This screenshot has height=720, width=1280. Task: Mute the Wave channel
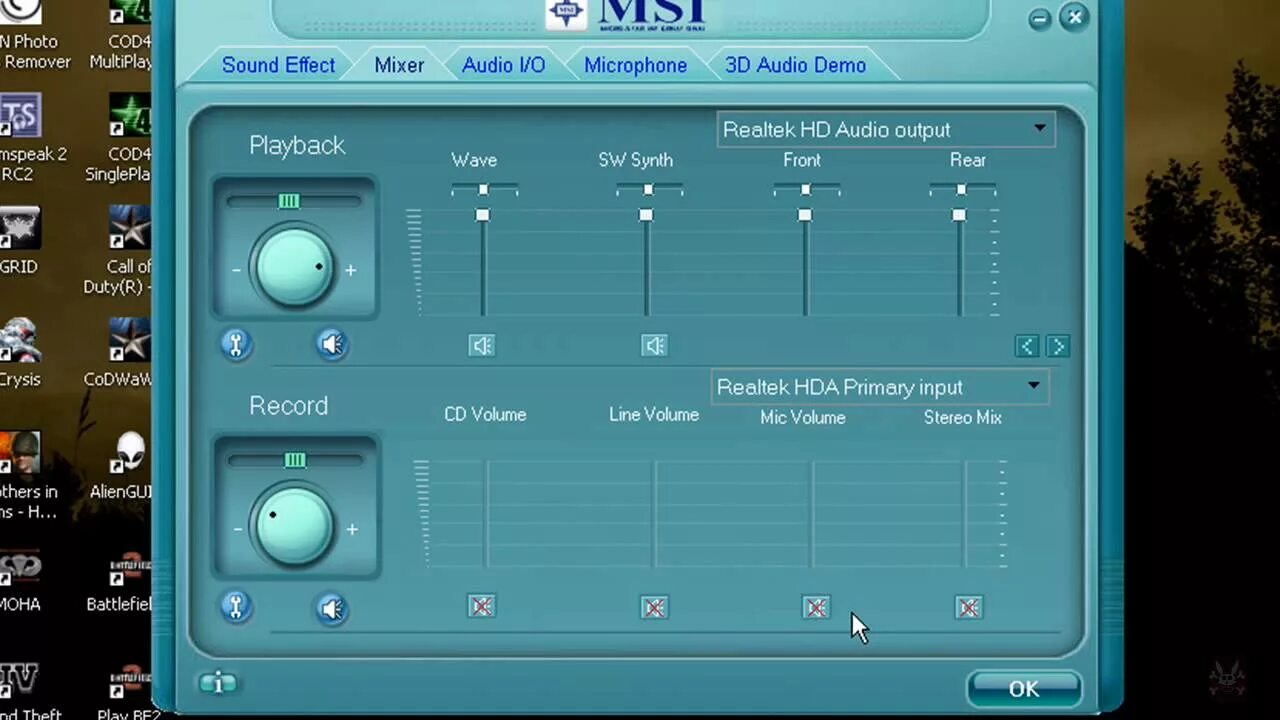point(482,346)
